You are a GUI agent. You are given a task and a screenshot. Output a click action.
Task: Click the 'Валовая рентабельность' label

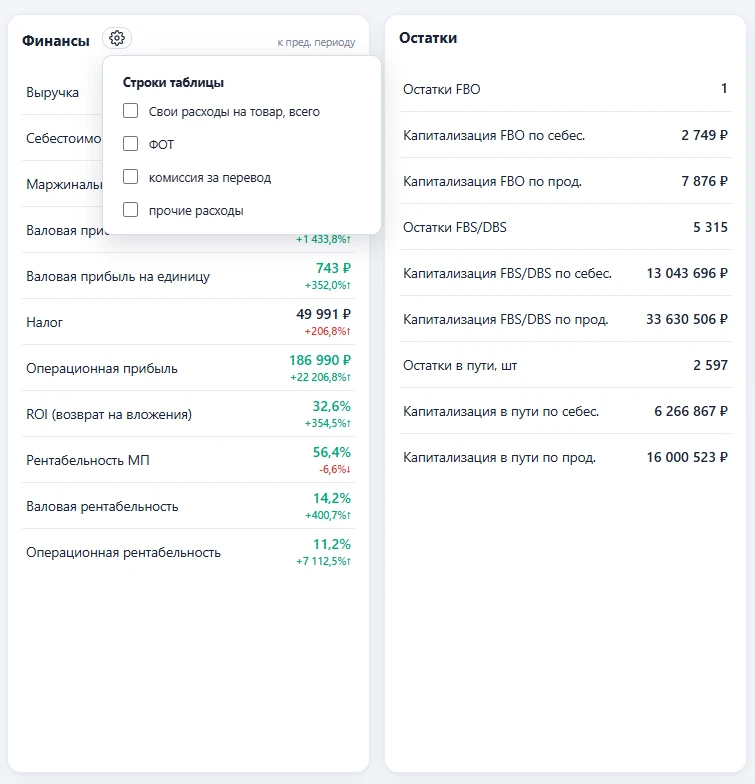(x=102, y=506)
